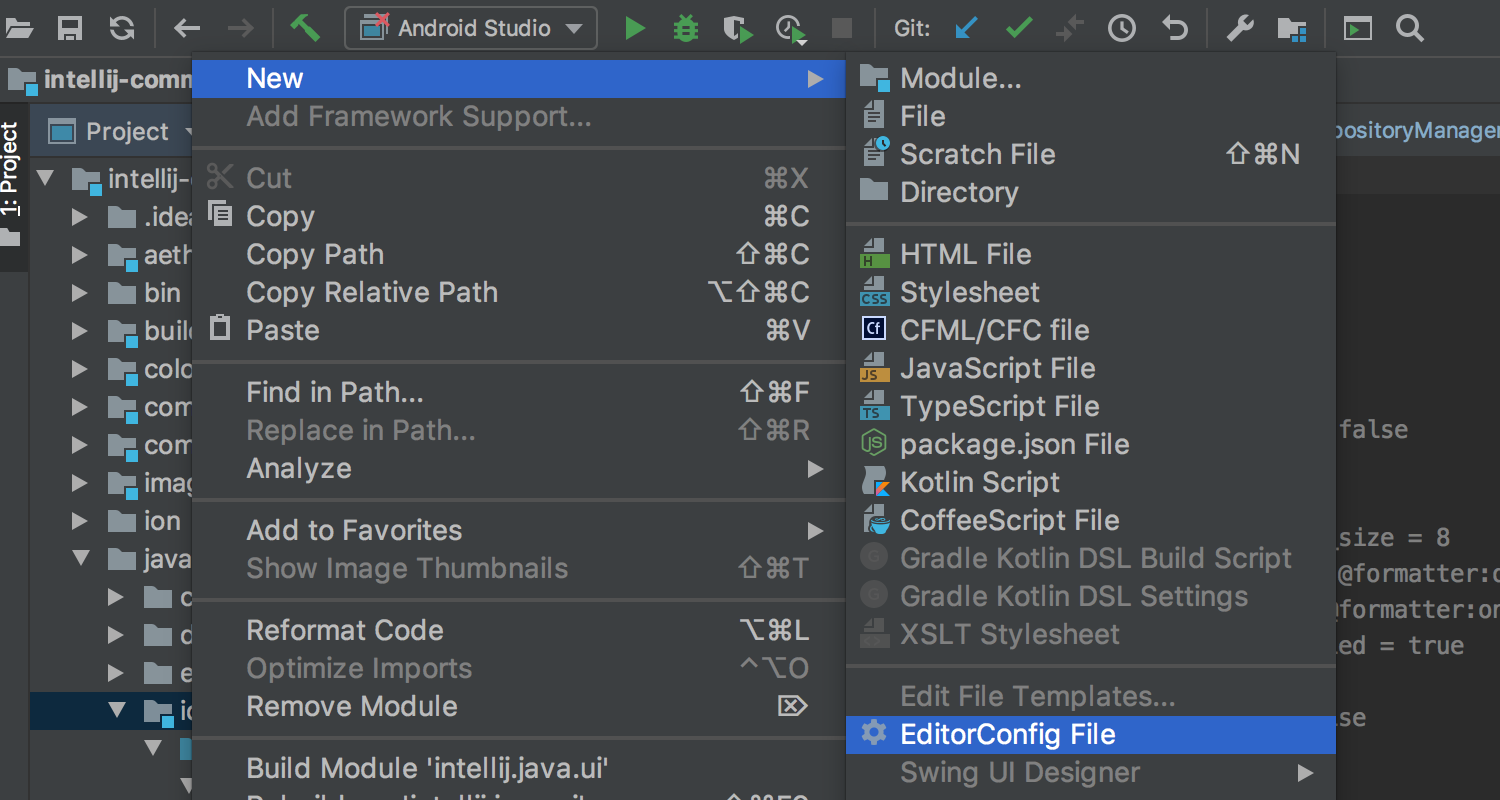Screen dimensions: 1500x800
Task: Collapse the intellij root tree node
Action: point(45,179)
